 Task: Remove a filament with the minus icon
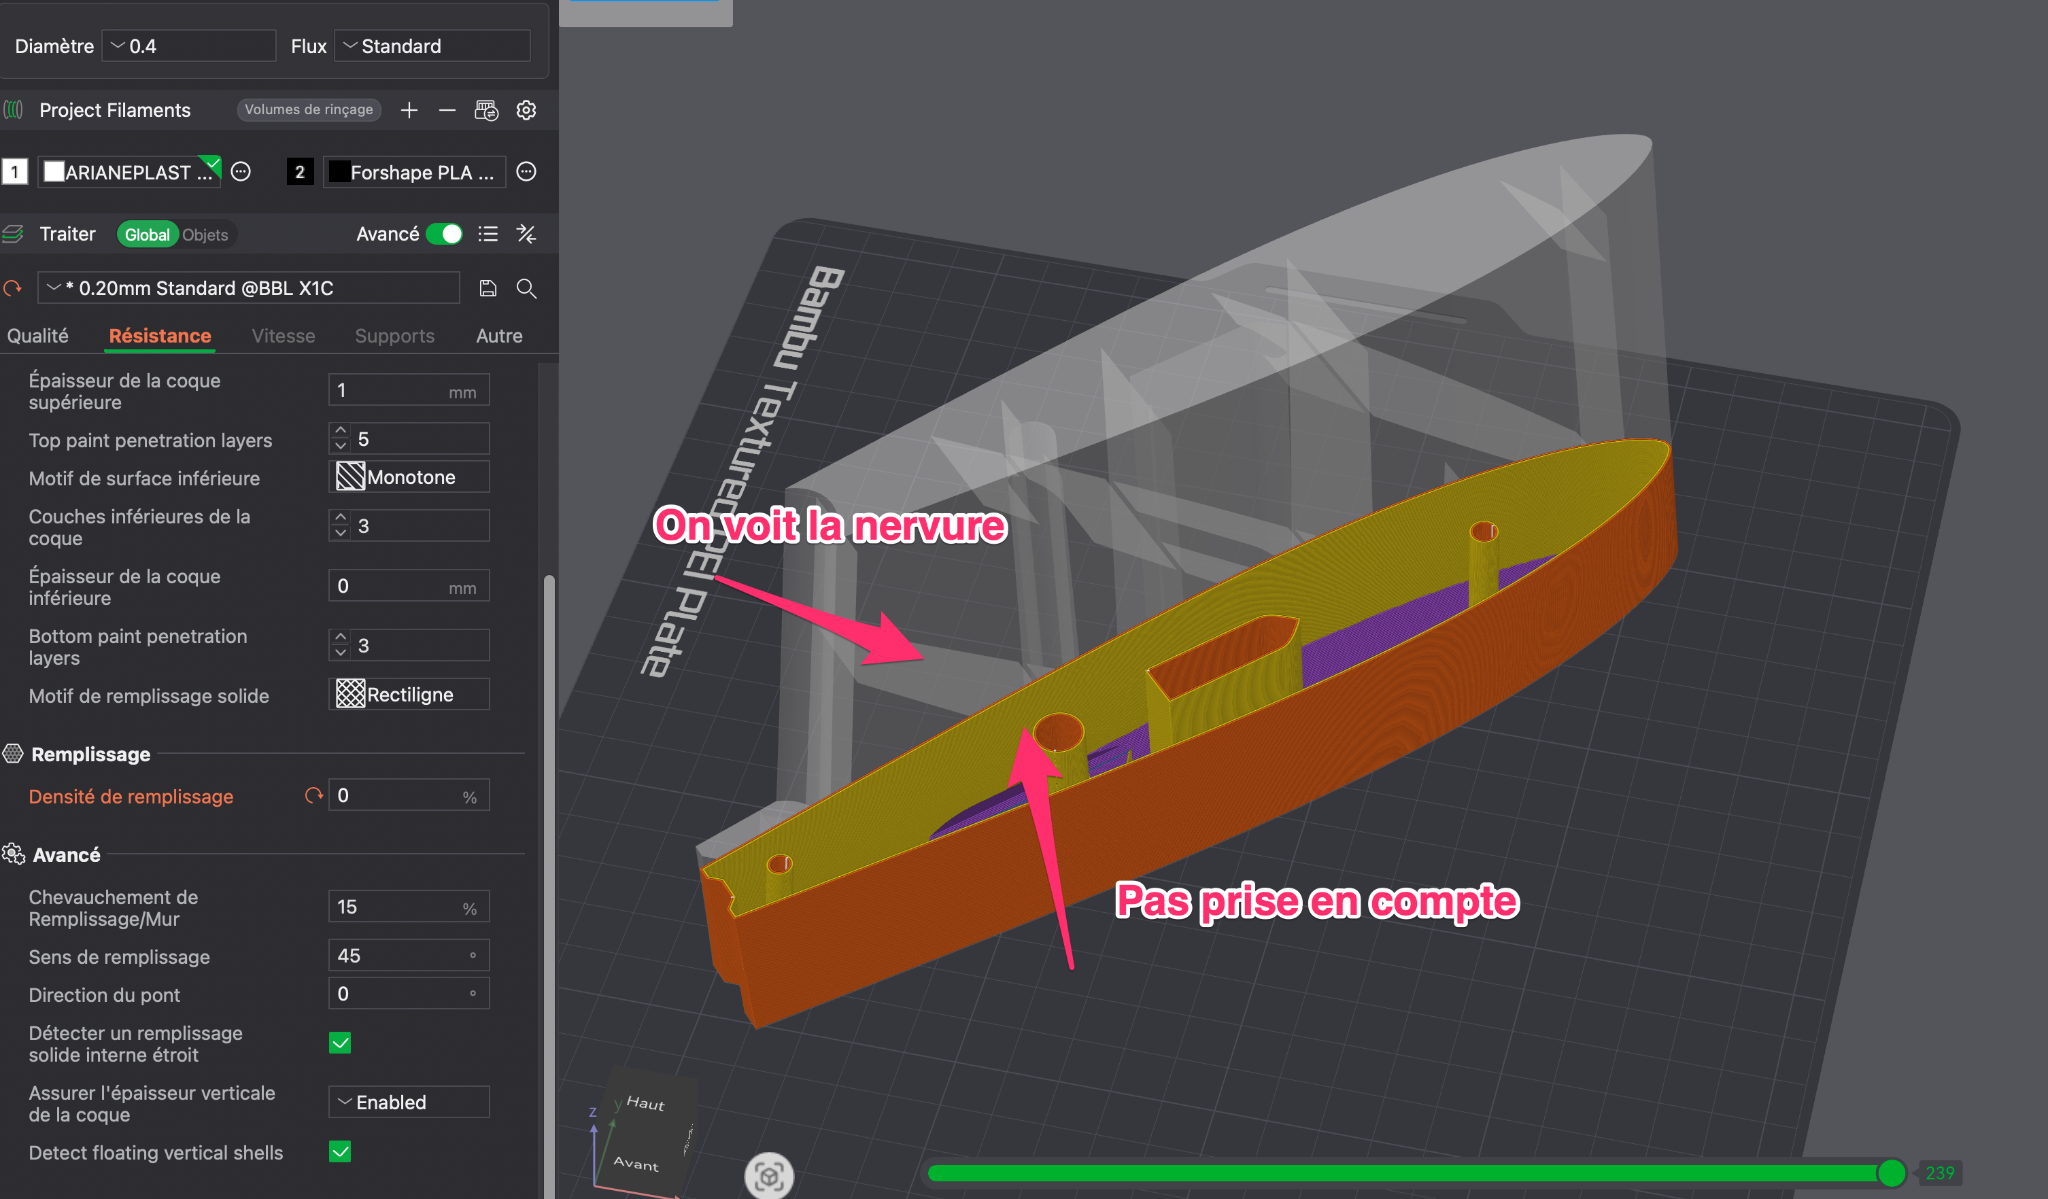(x=447, y=110)
